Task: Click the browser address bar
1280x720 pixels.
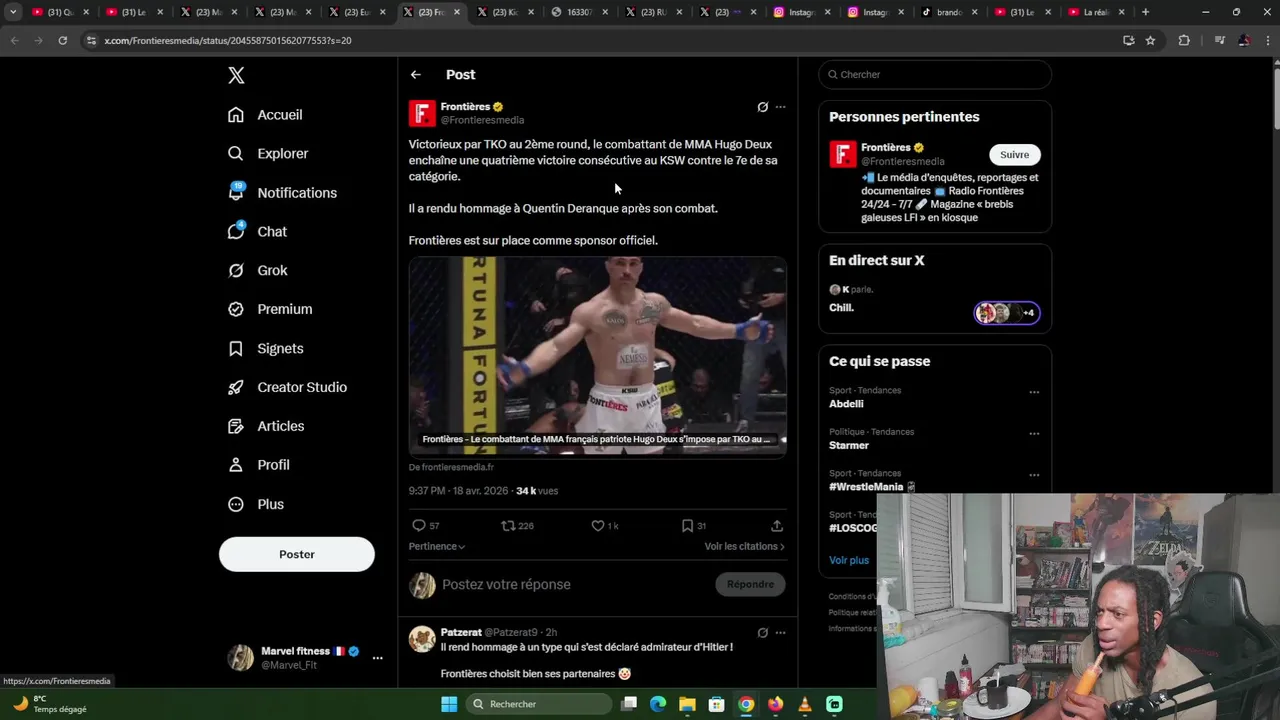Action: 600,40
